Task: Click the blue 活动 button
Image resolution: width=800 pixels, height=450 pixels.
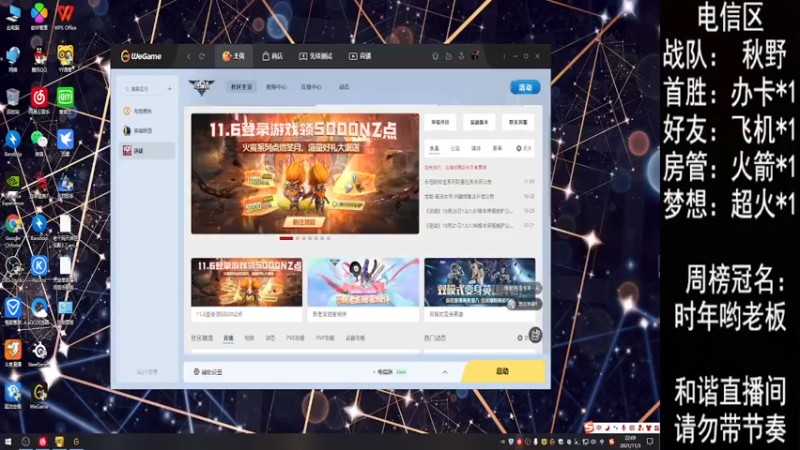Action: click(525, 87)
